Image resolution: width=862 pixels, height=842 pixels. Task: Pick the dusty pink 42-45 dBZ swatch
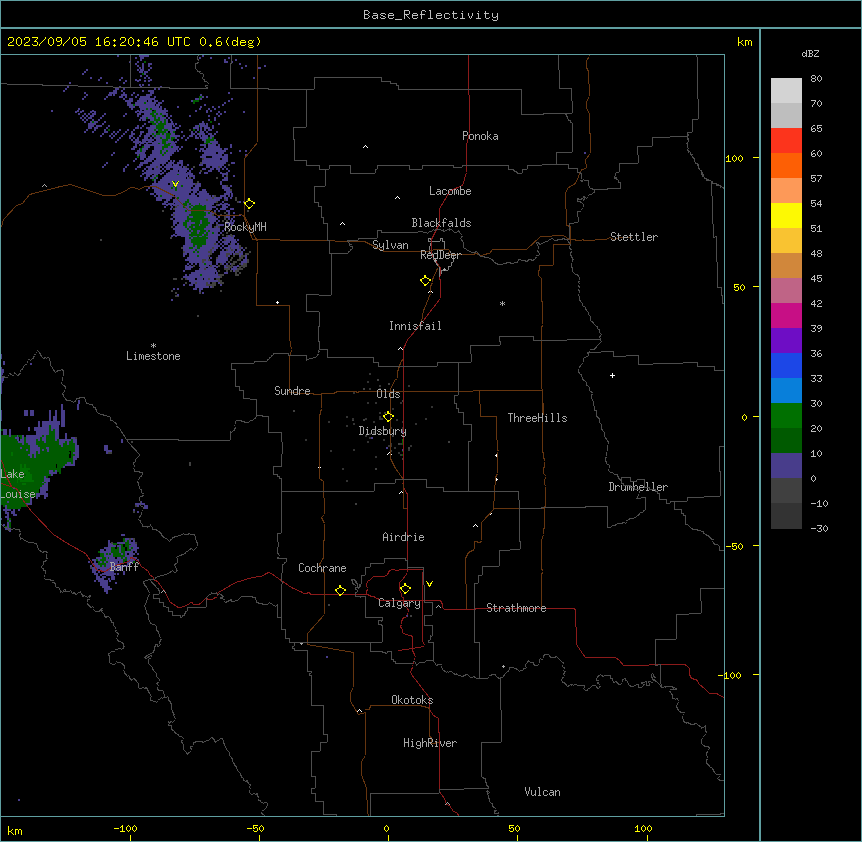[x=786, y=291]
